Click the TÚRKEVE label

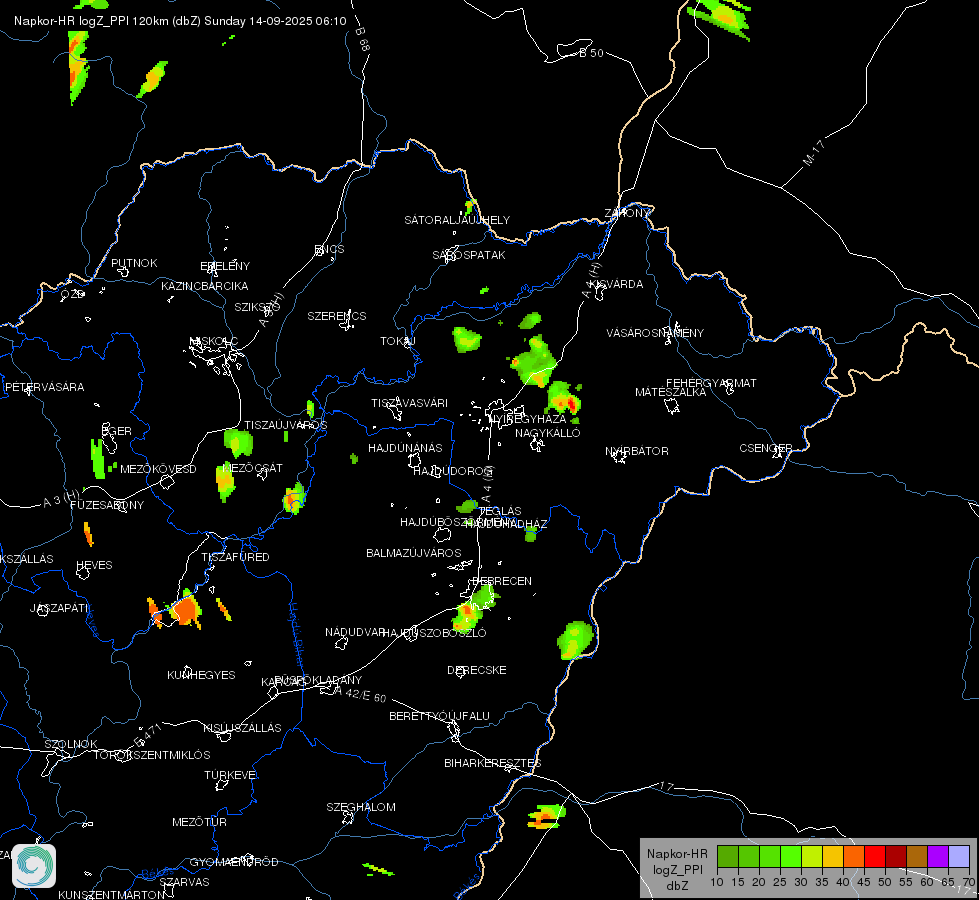[231, 775]
